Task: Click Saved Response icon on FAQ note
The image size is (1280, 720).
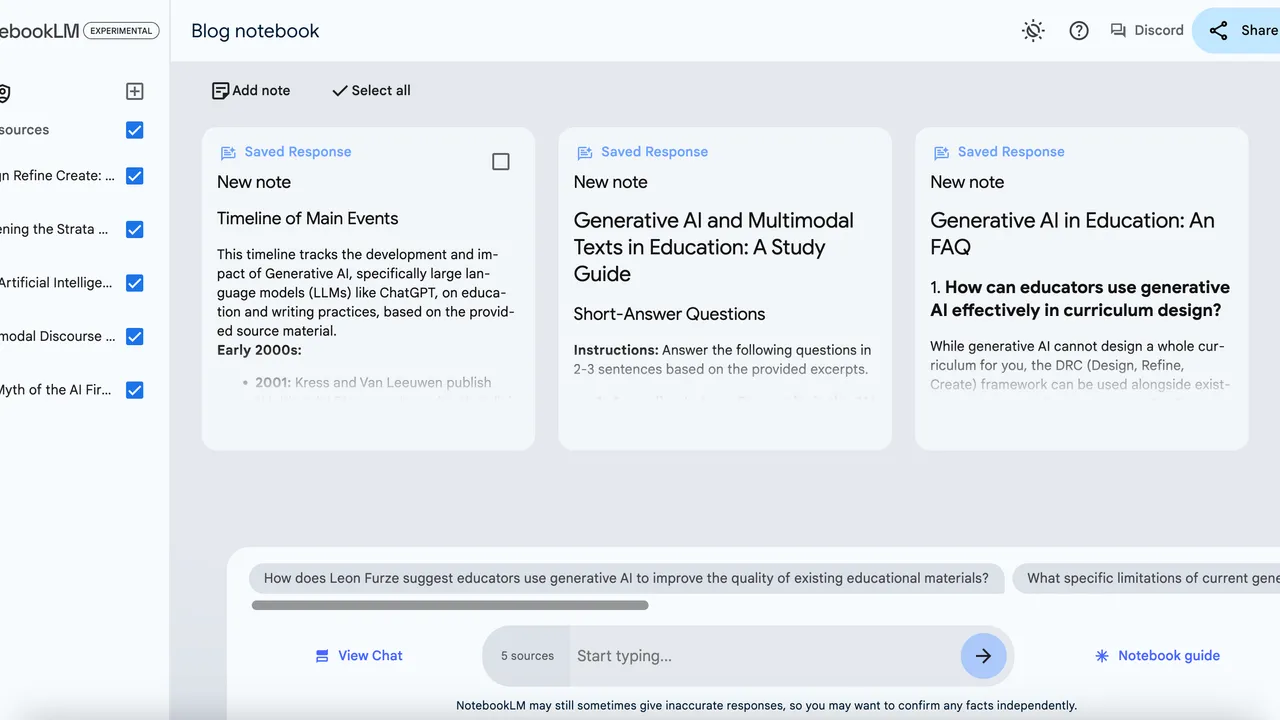Action: point(941,152)
